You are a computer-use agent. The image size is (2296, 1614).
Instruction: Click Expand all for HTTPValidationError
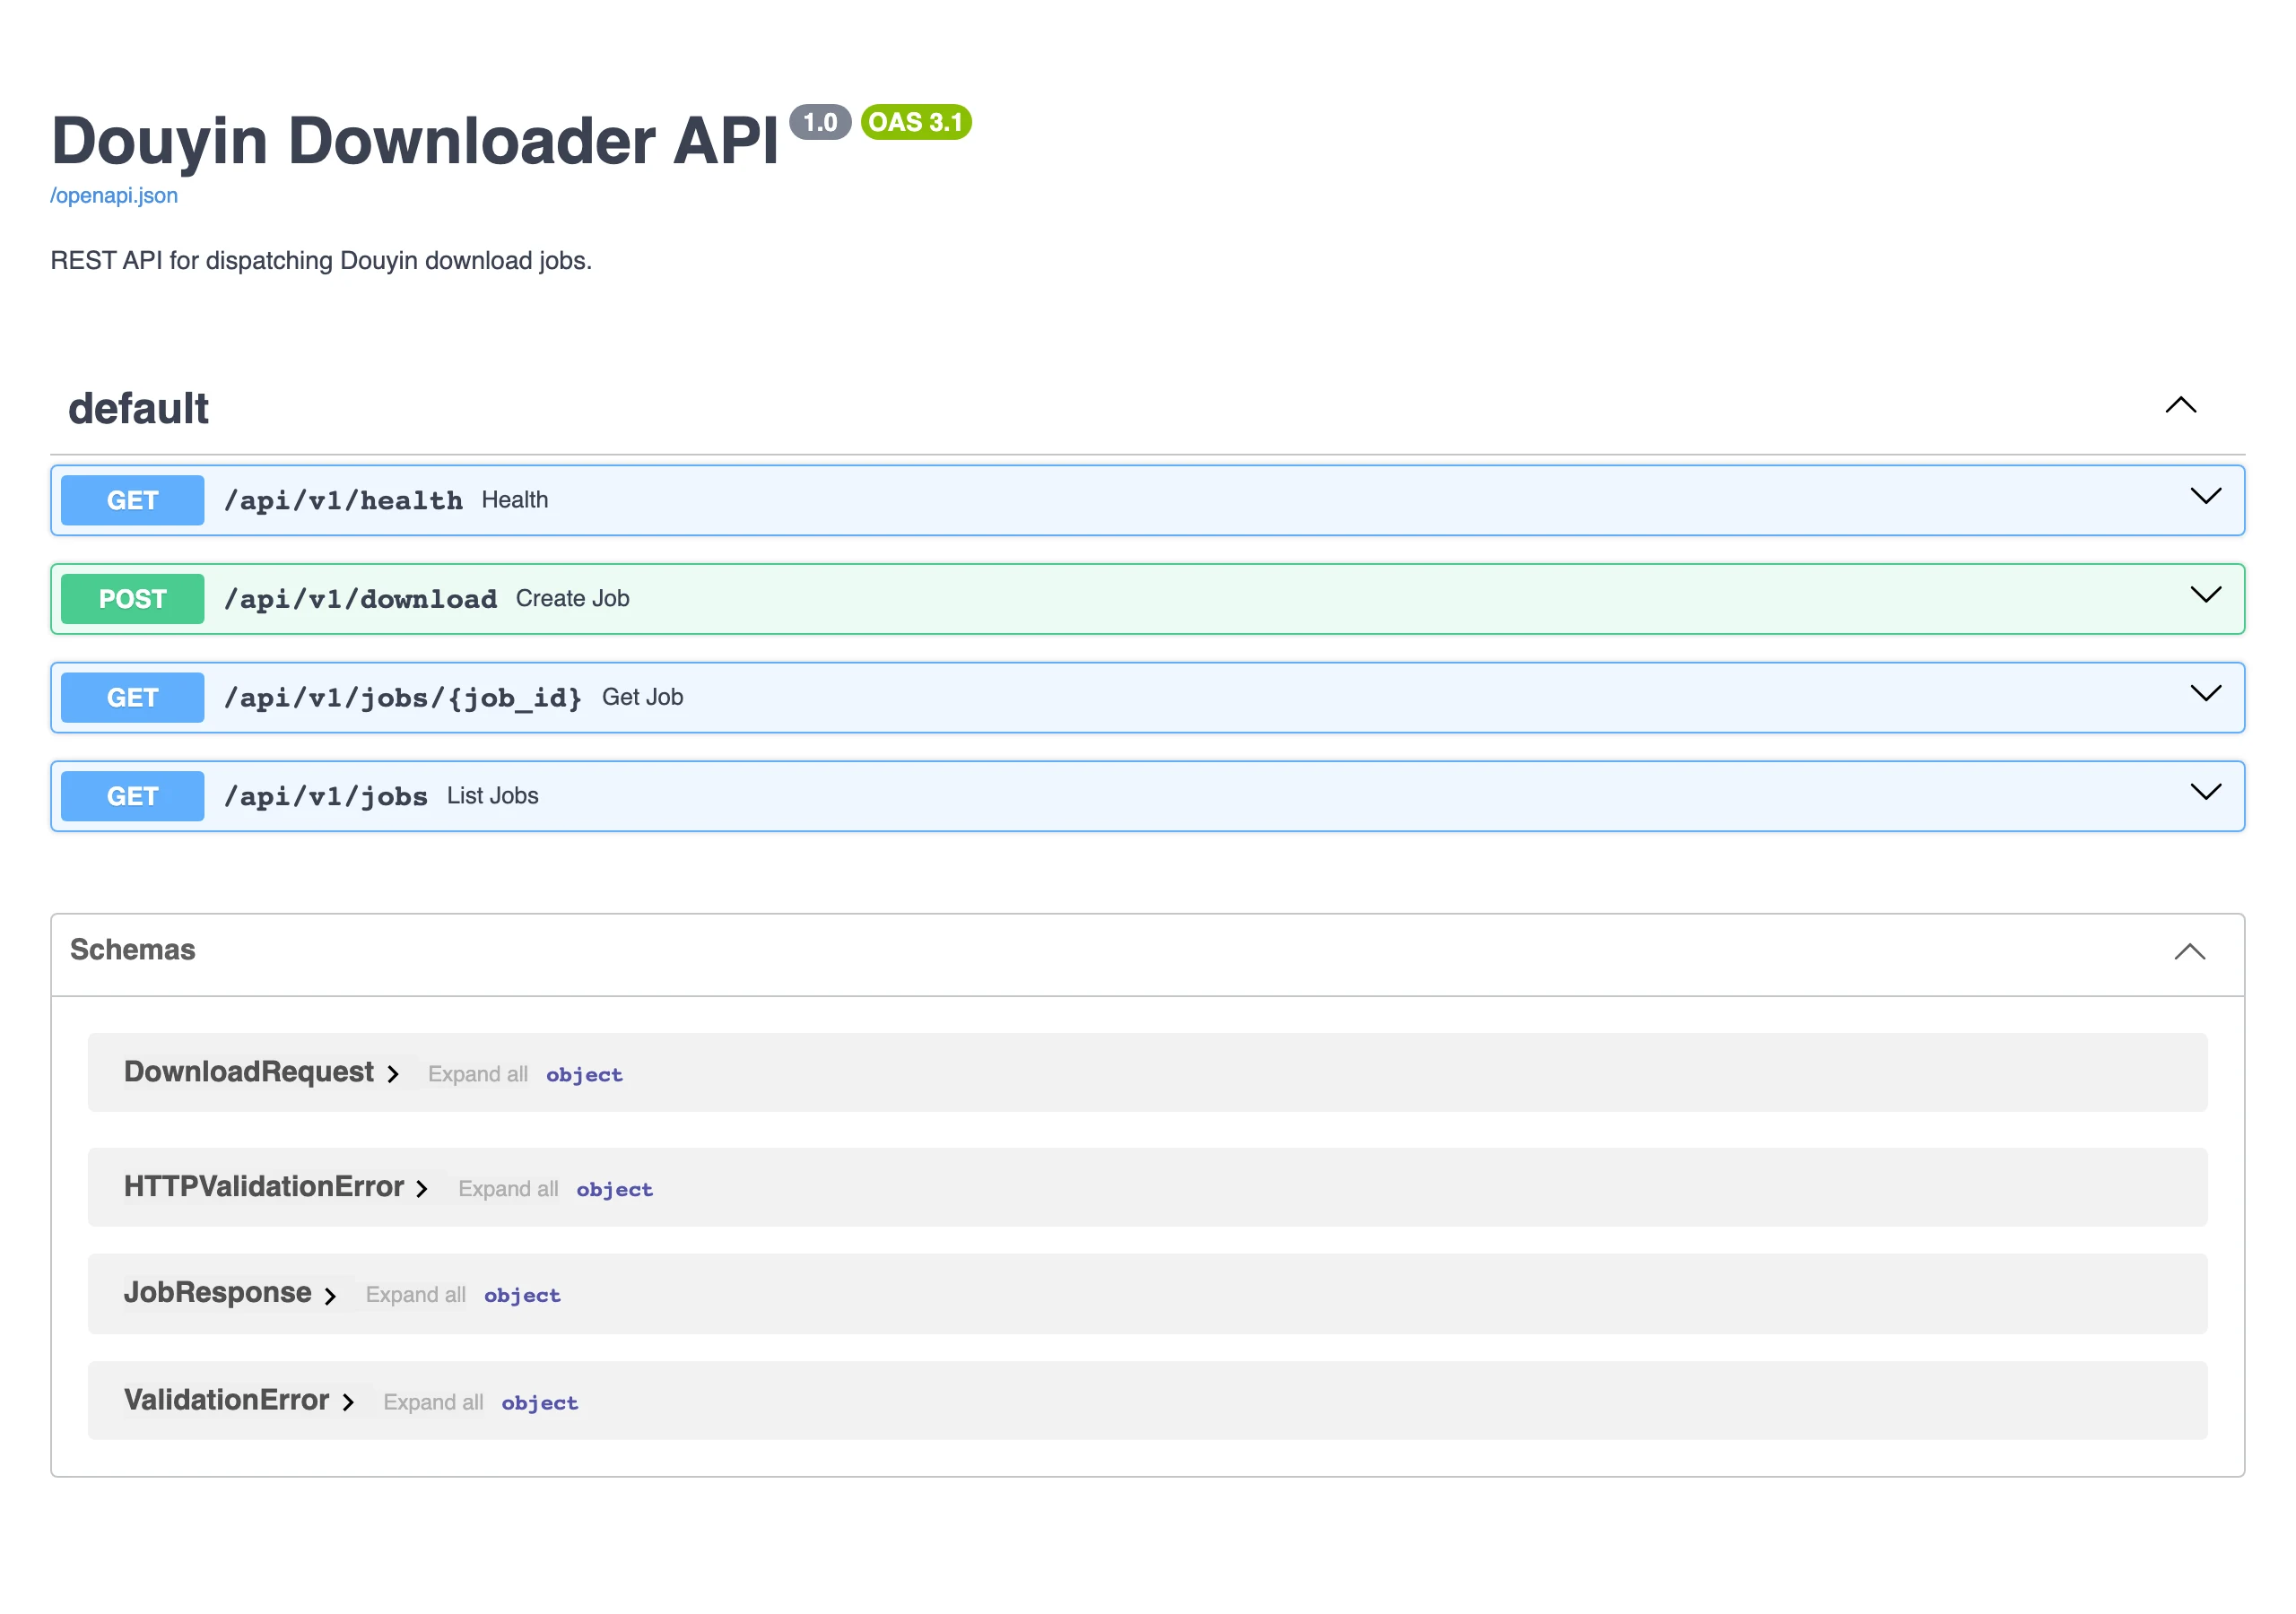pyautogui.click(x=509, y=1189)
